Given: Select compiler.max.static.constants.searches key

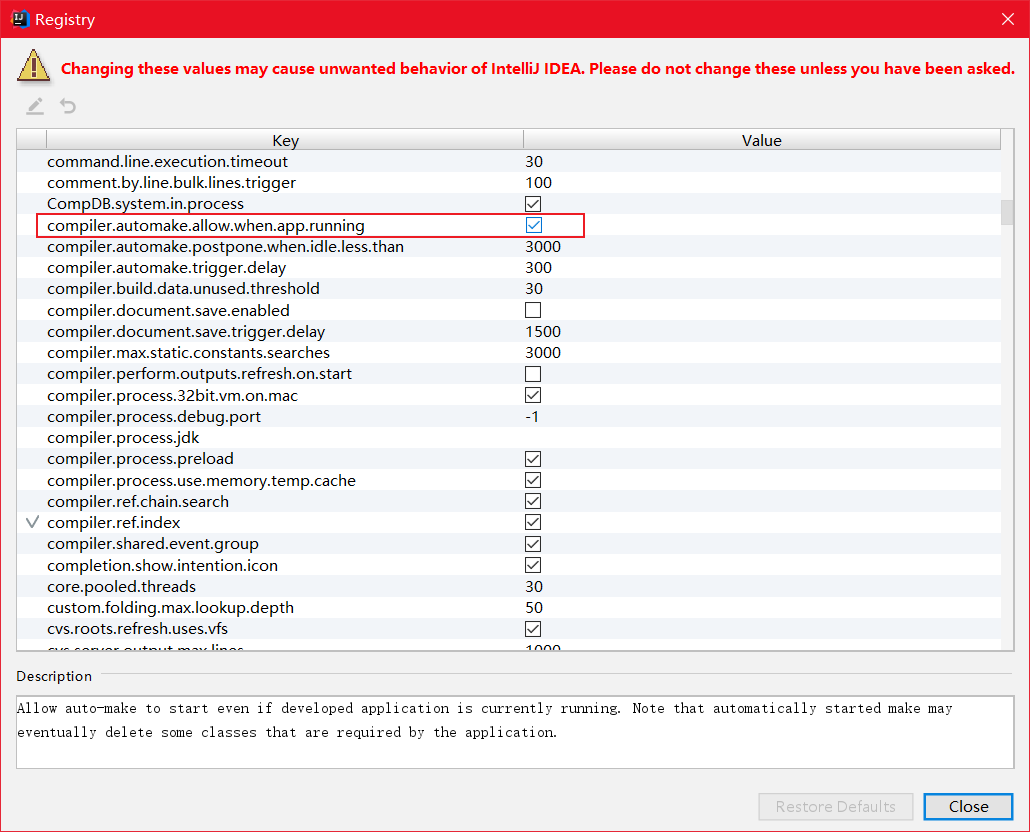Looking at the screenshot, I should (189, 353).
